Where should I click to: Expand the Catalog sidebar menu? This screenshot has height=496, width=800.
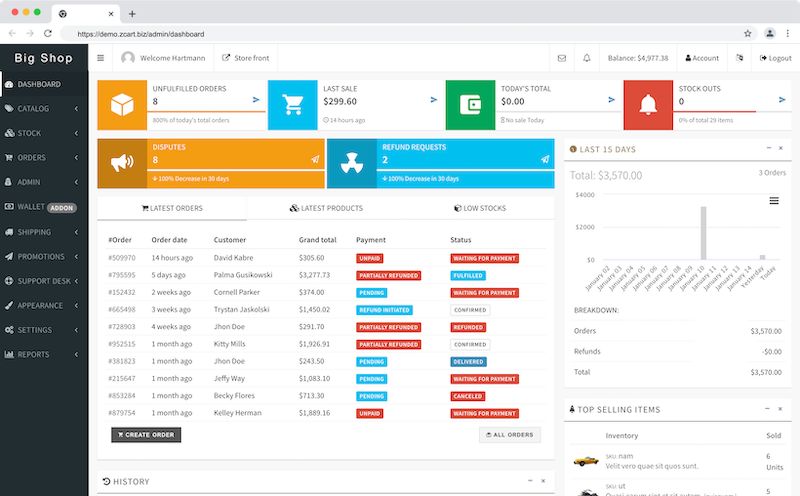click(x=44, y=109)
